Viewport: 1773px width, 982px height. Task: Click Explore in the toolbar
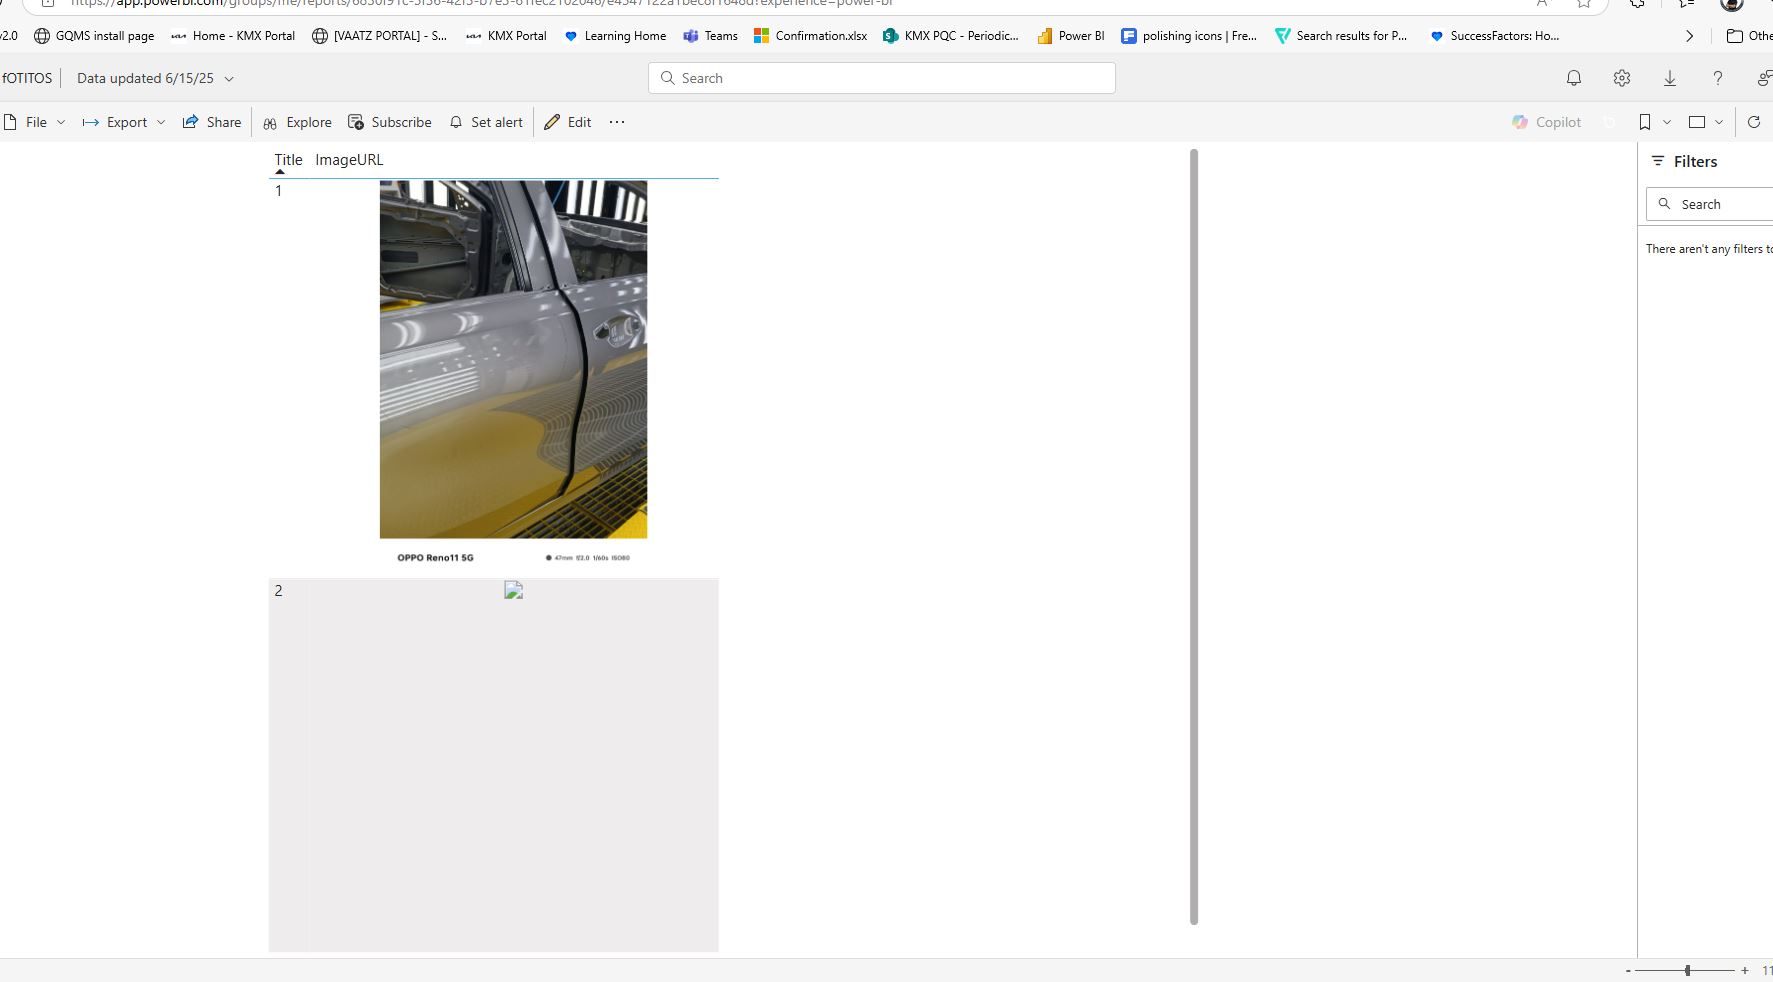(x=297, y=122)
